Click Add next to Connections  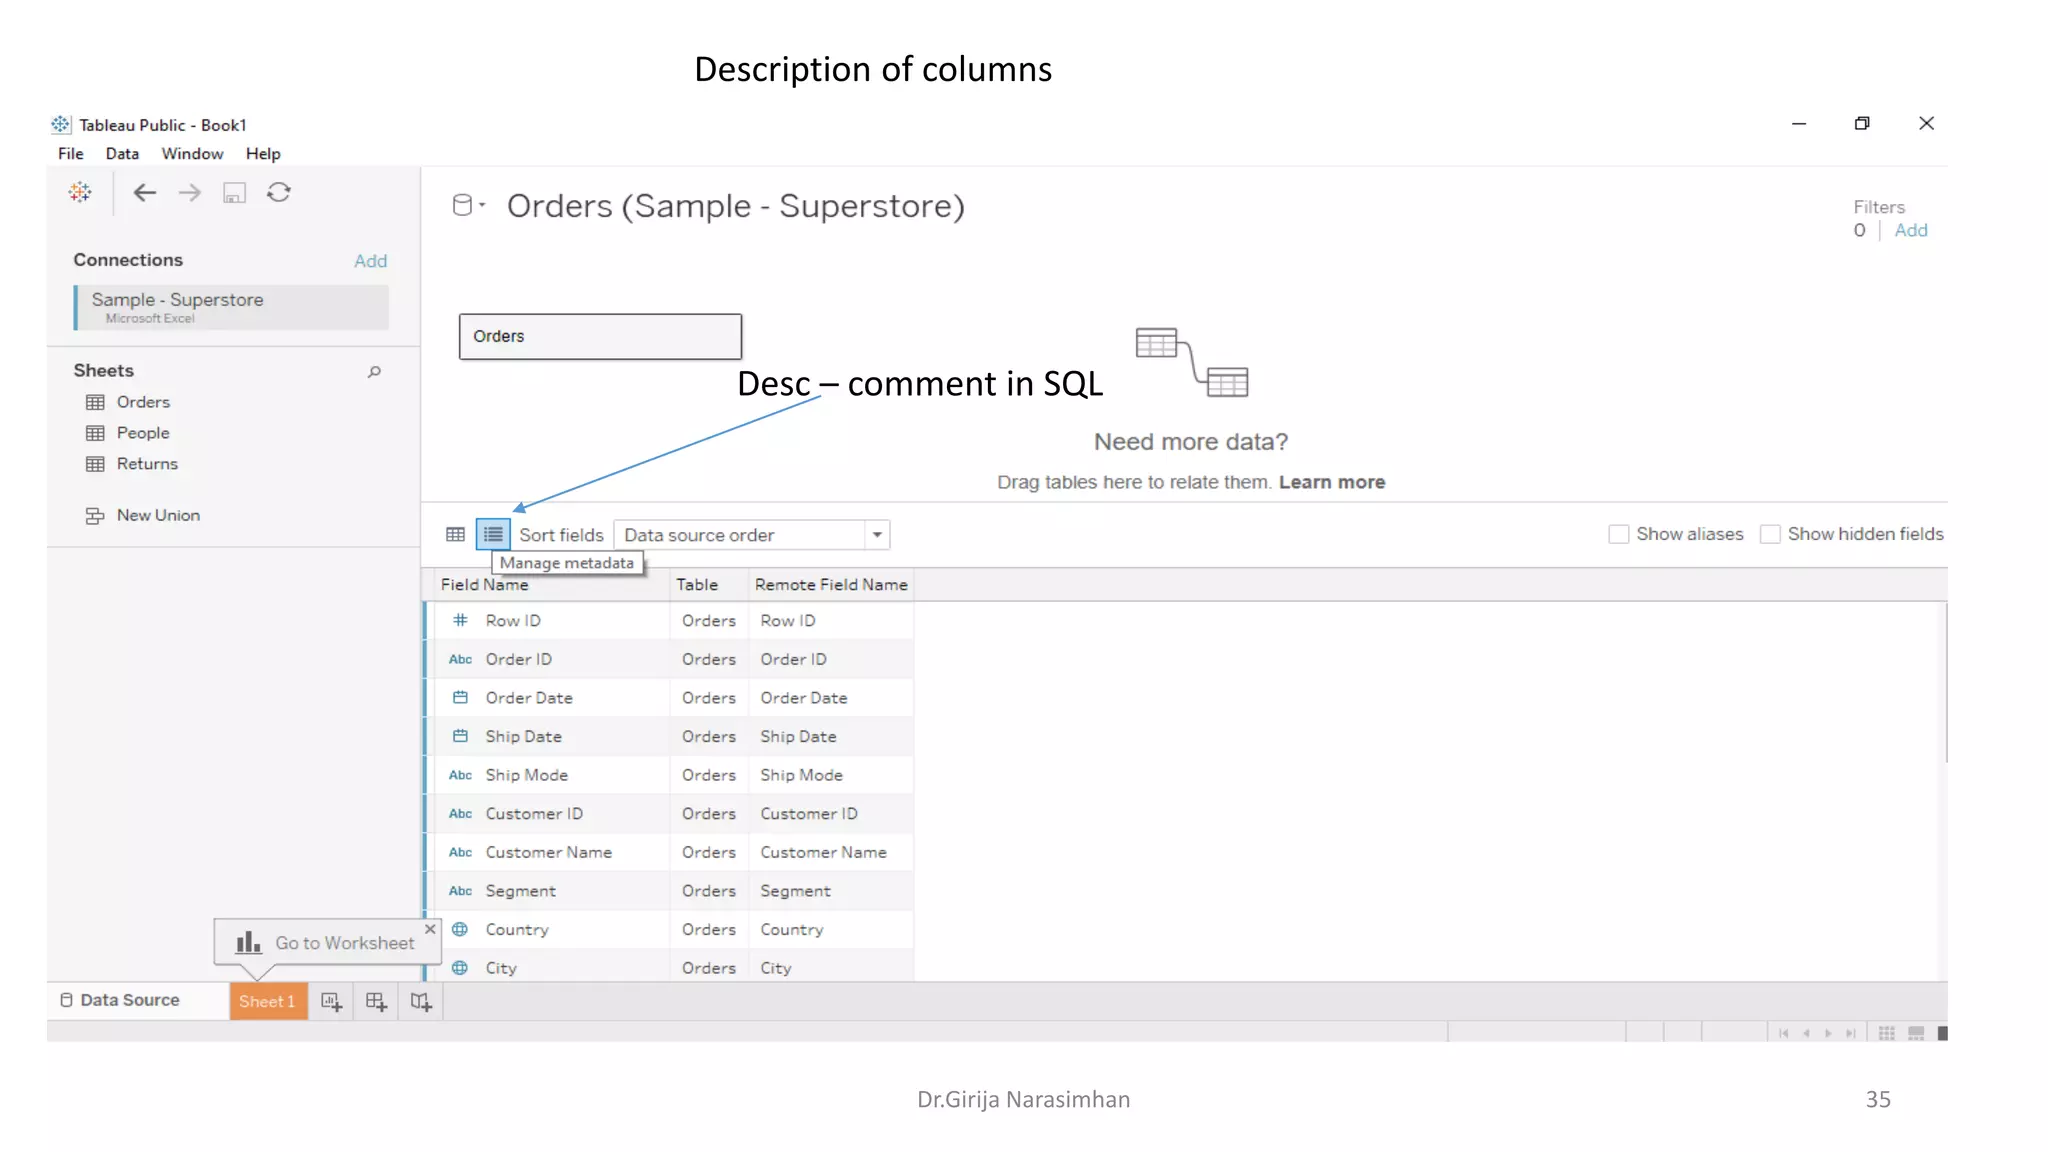click(x=370, y=261)
